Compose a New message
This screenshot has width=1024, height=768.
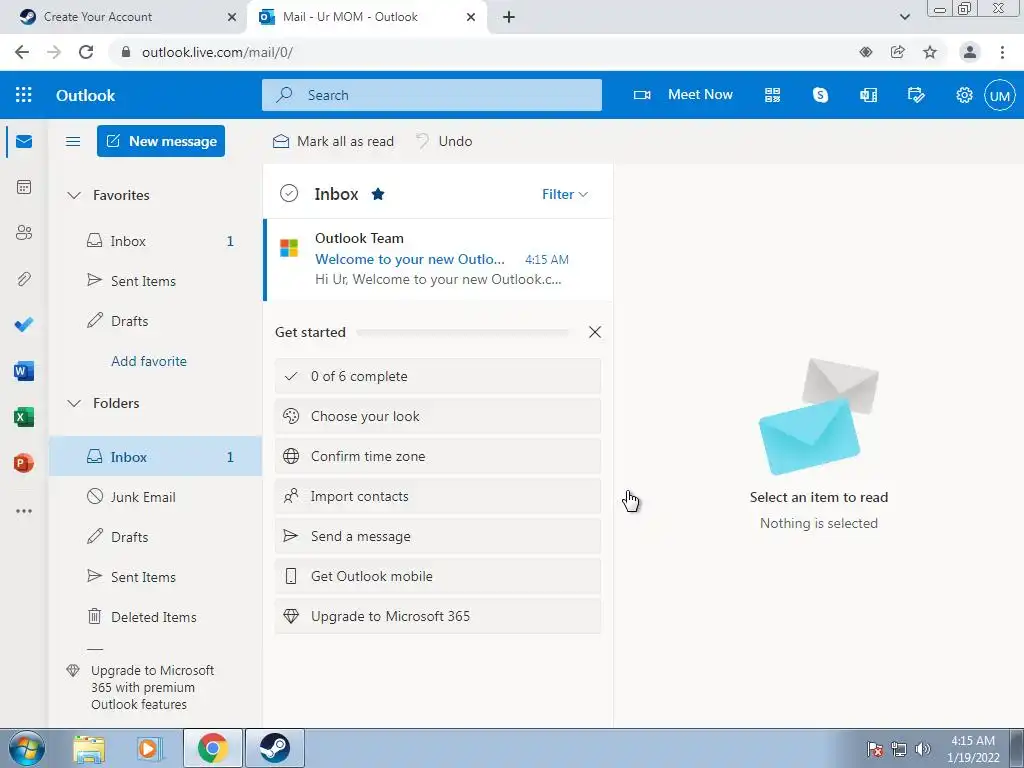(161, 141)
